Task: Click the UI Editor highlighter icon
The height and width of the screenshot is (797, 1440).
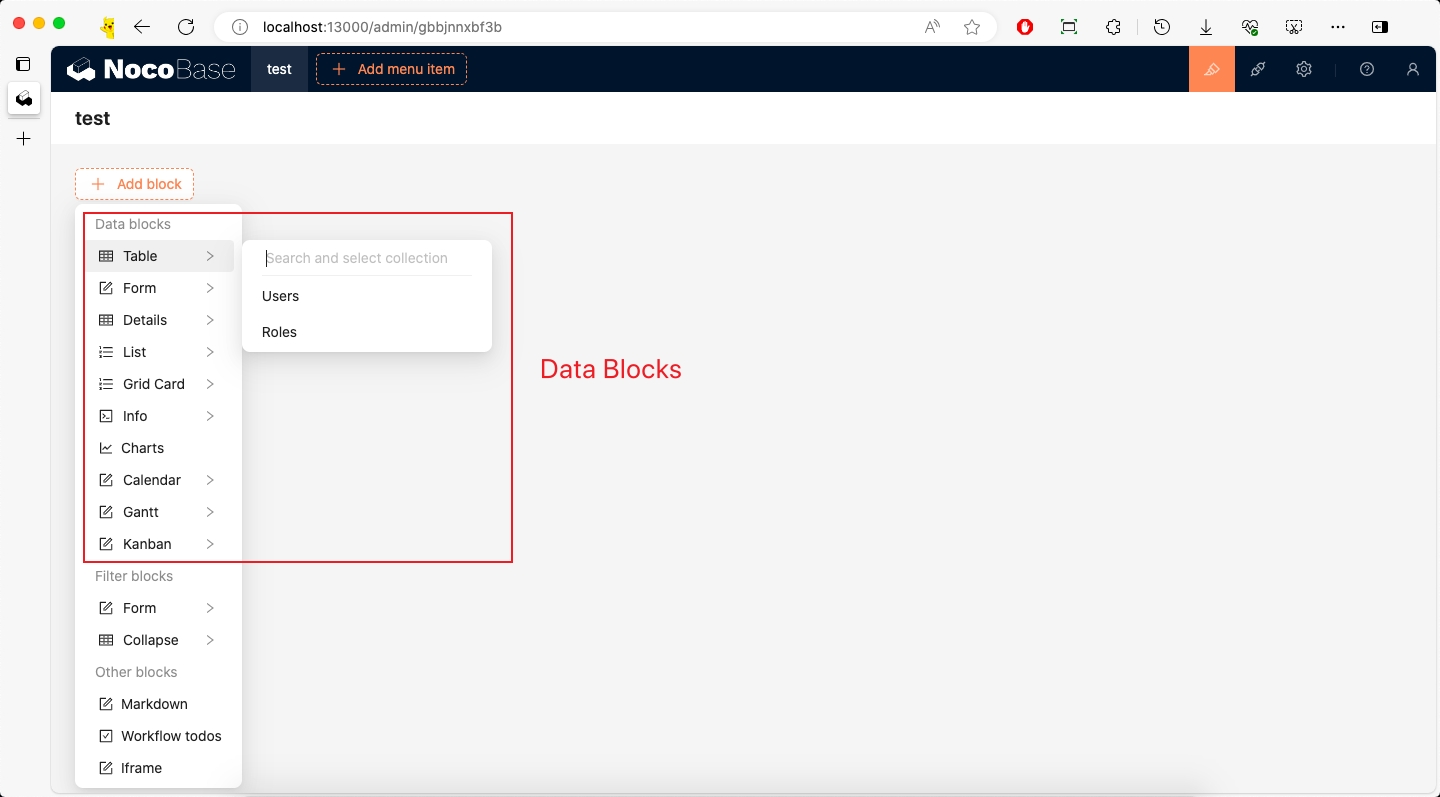Action: coord(1211,69)
